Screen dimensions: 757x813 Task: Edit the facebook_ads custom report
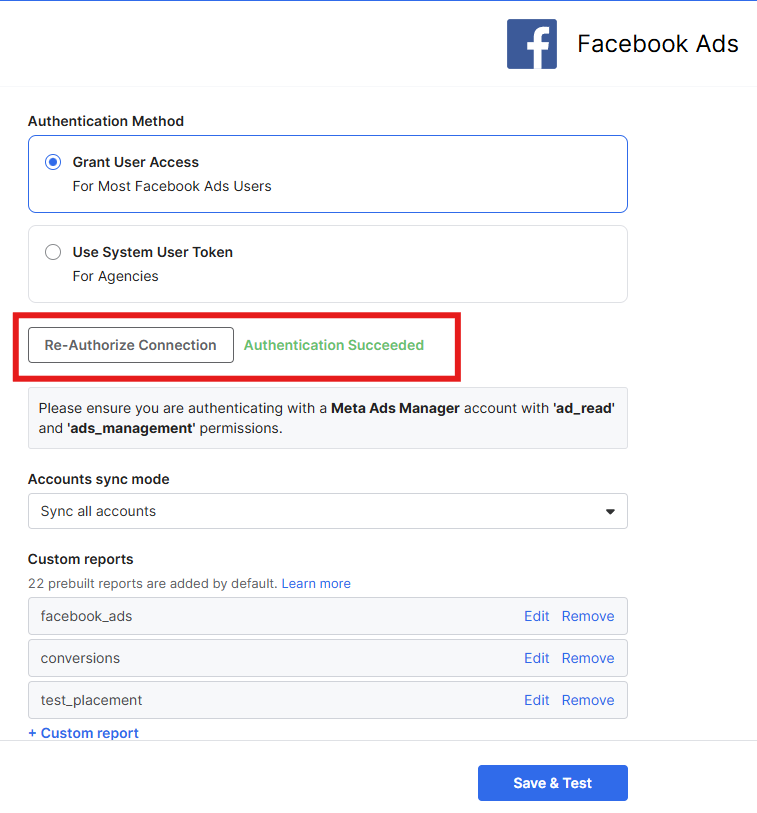click(536, 616)
